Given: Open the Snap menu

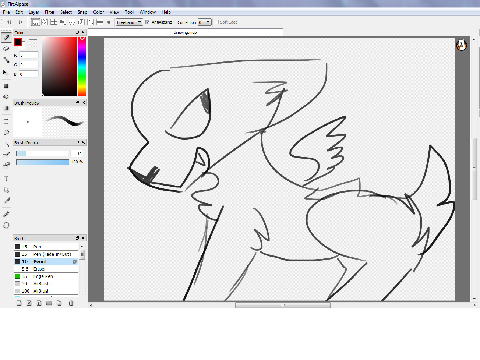Looking at the screenshot, I should 82,12.
